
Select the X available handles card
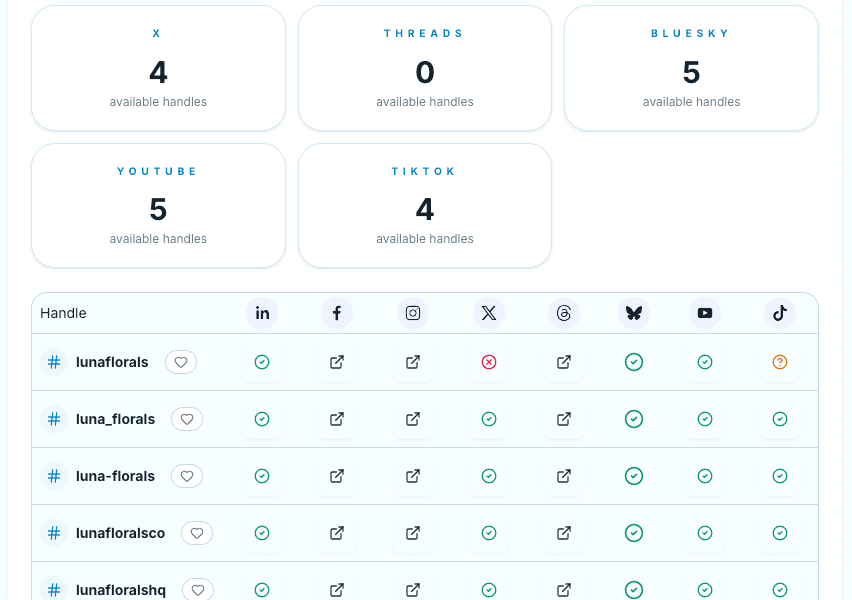pos(158,68)
